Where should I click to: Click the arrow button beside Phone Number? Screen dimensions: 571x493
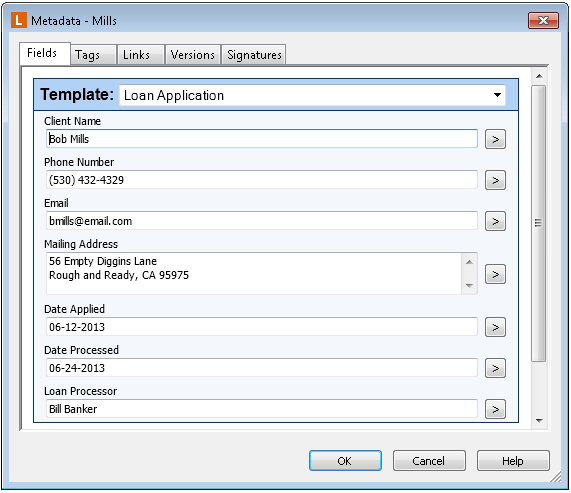click(x=495, y=180)
